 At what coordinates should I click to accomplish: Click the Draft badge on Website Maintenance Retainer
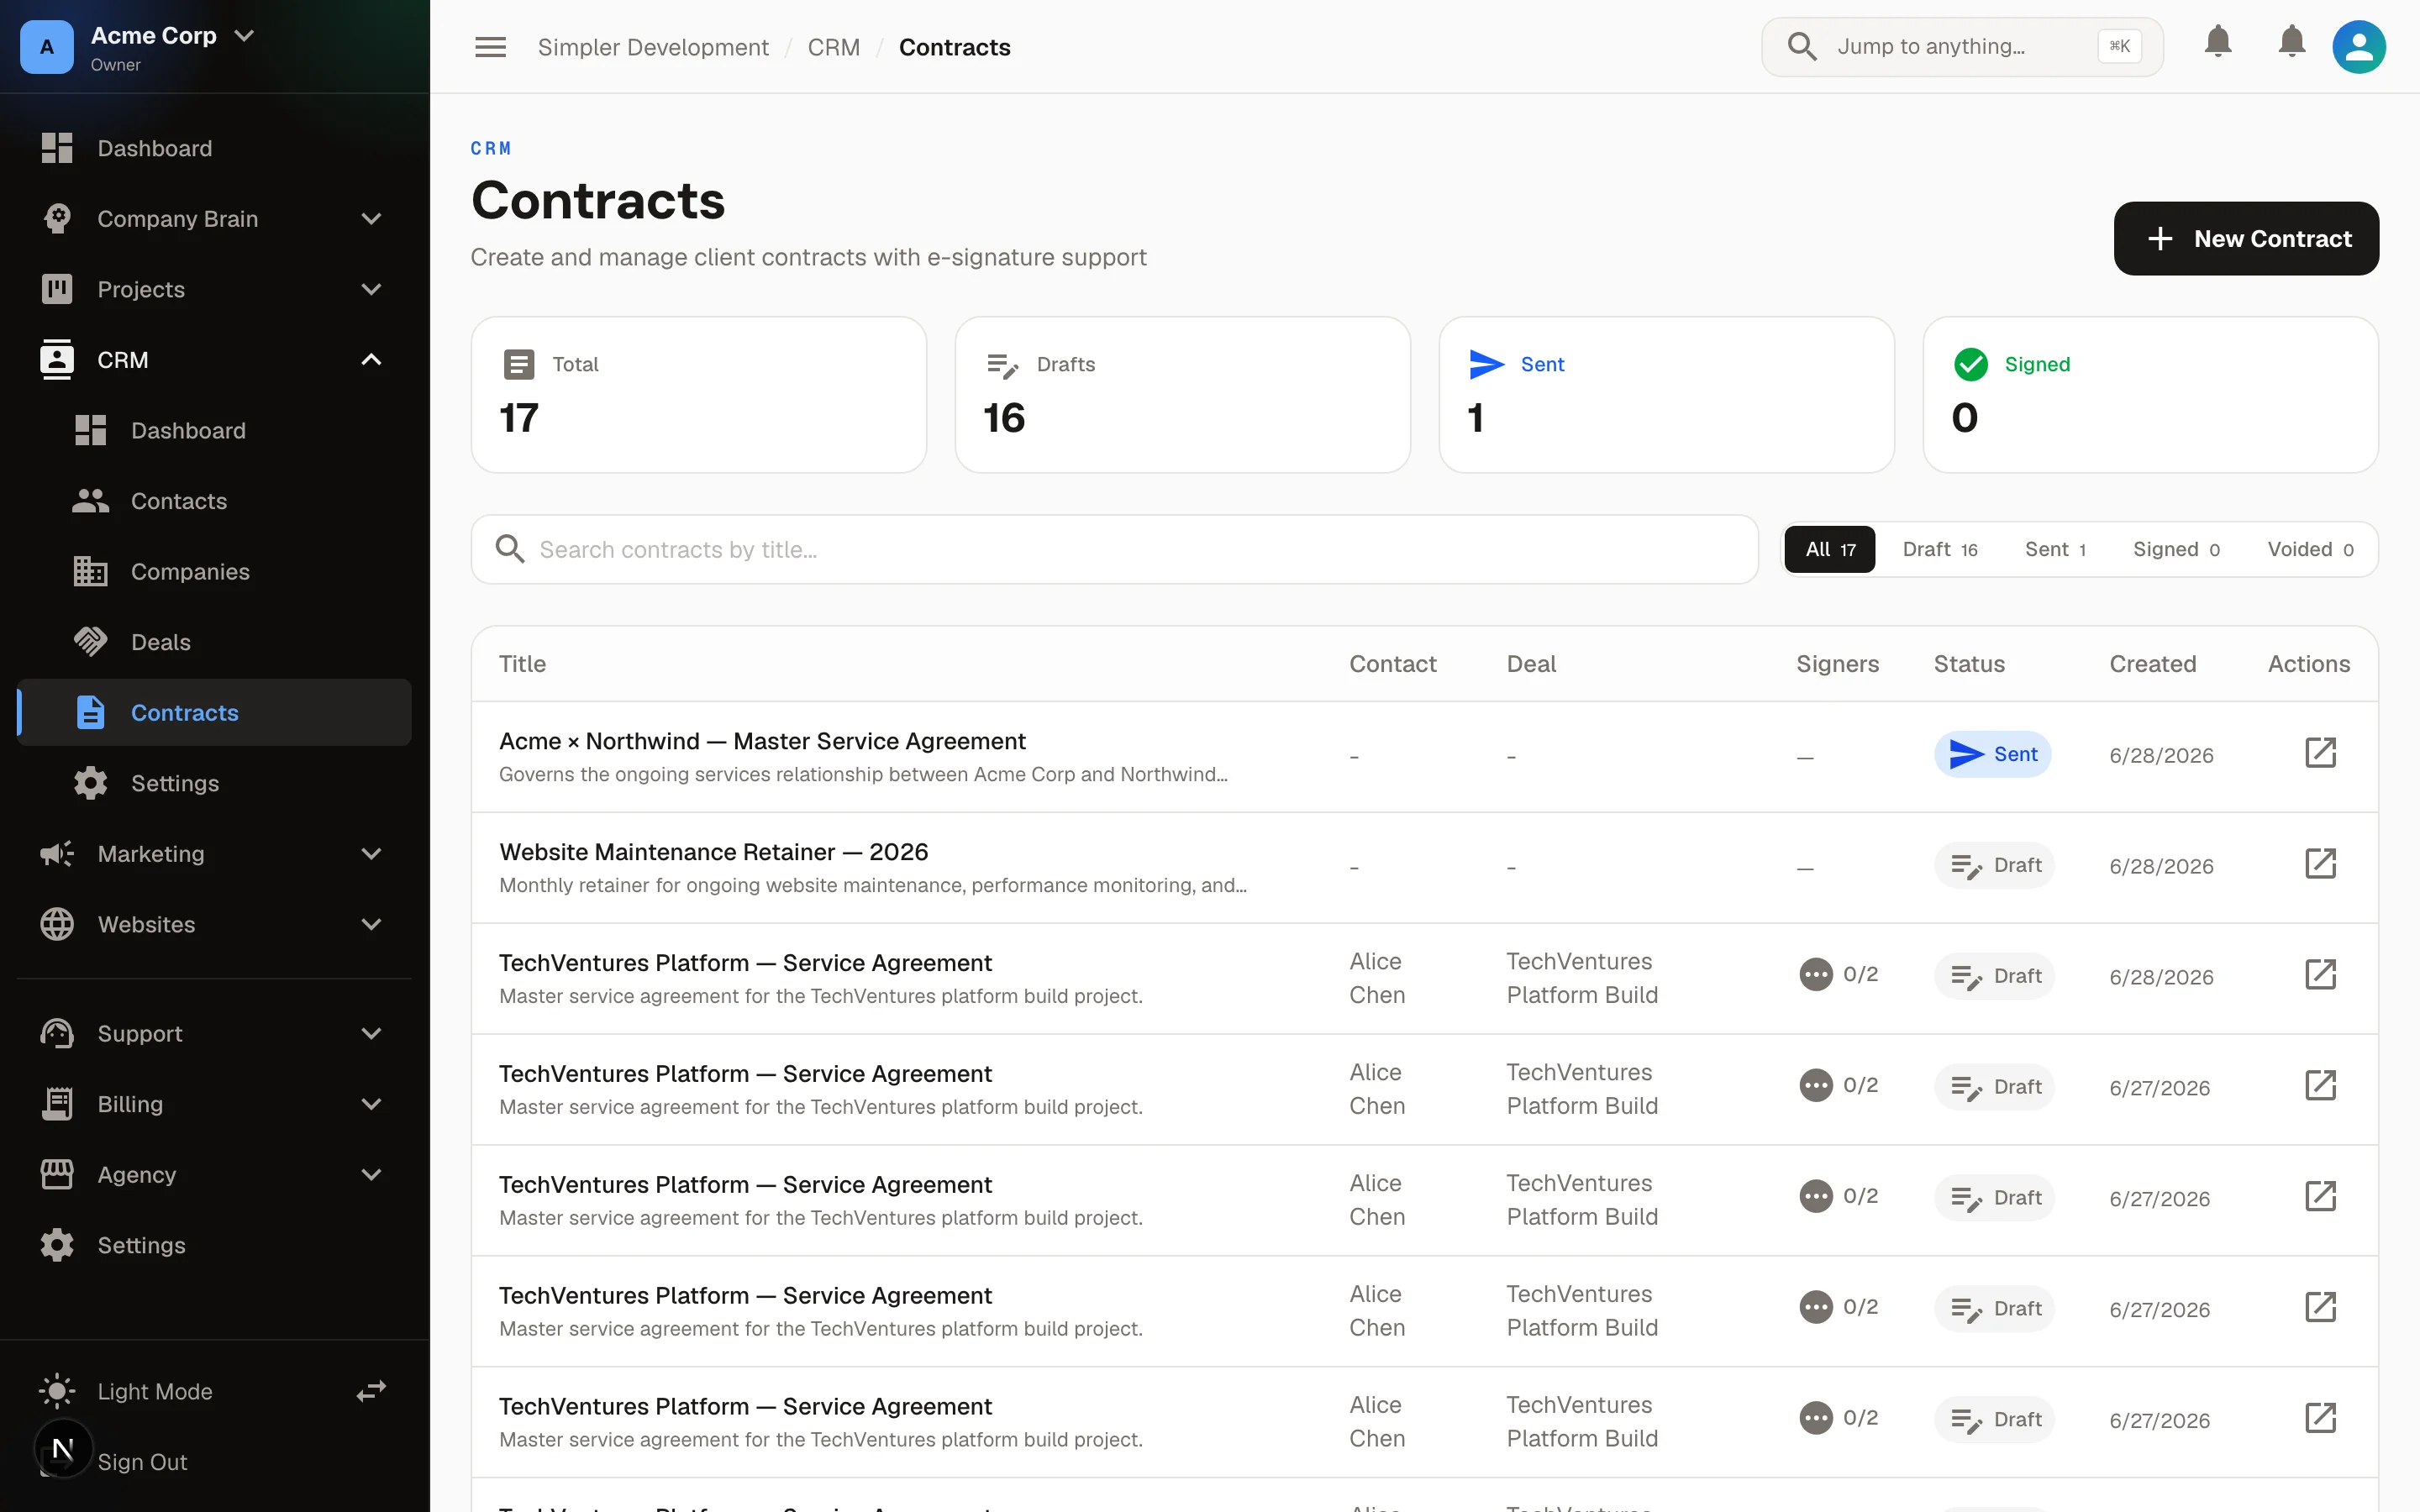(1994, 865)
